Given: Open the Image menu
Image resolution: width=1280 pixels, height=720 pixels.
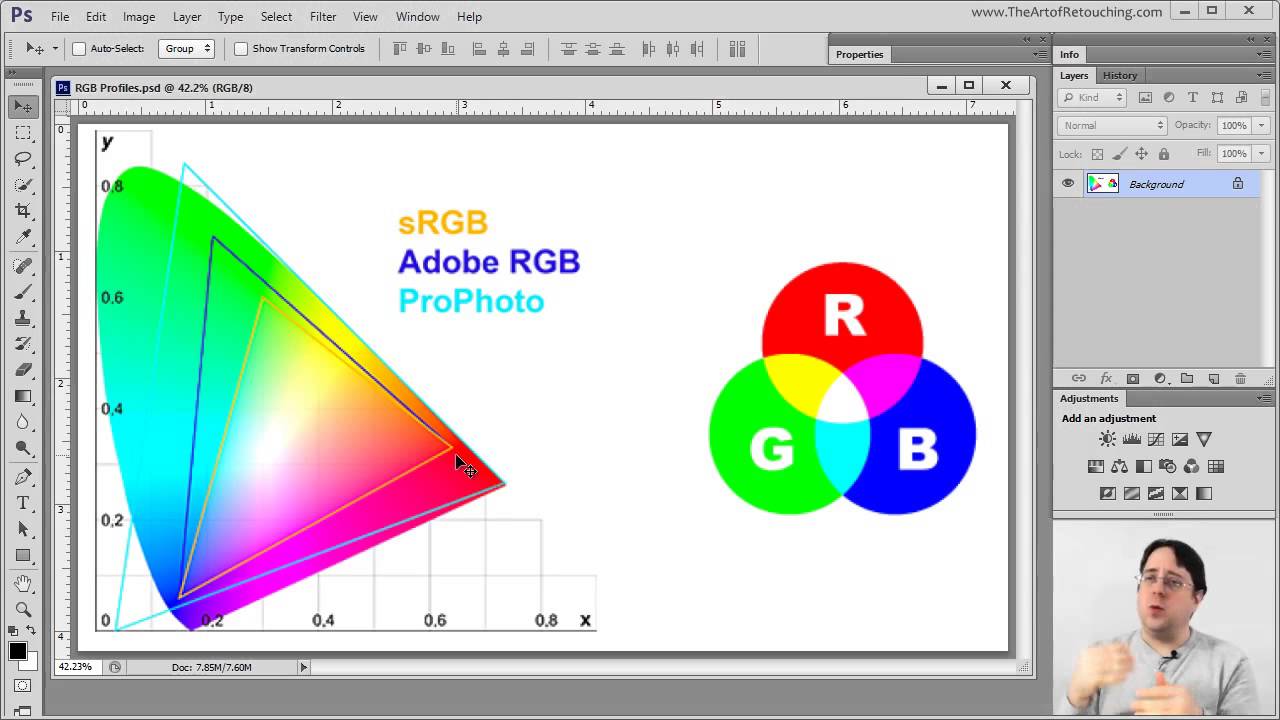Looking at the screenshot, I should [138, 16].
